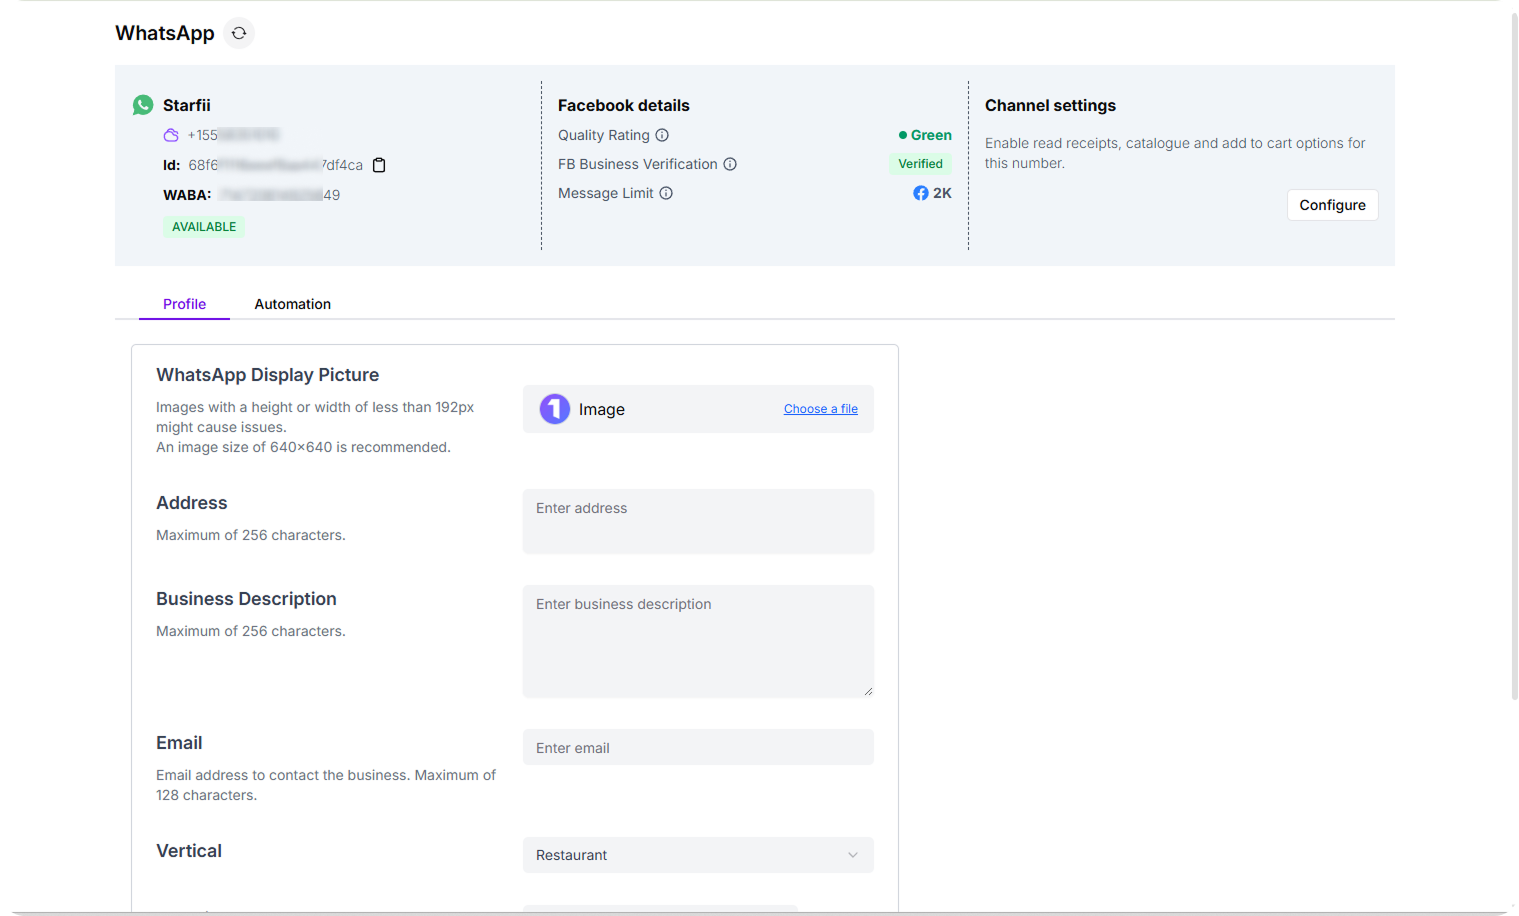Screen dimensions: 1519x916
Task: Click the Green quality rating value
Action: [925, 135]
